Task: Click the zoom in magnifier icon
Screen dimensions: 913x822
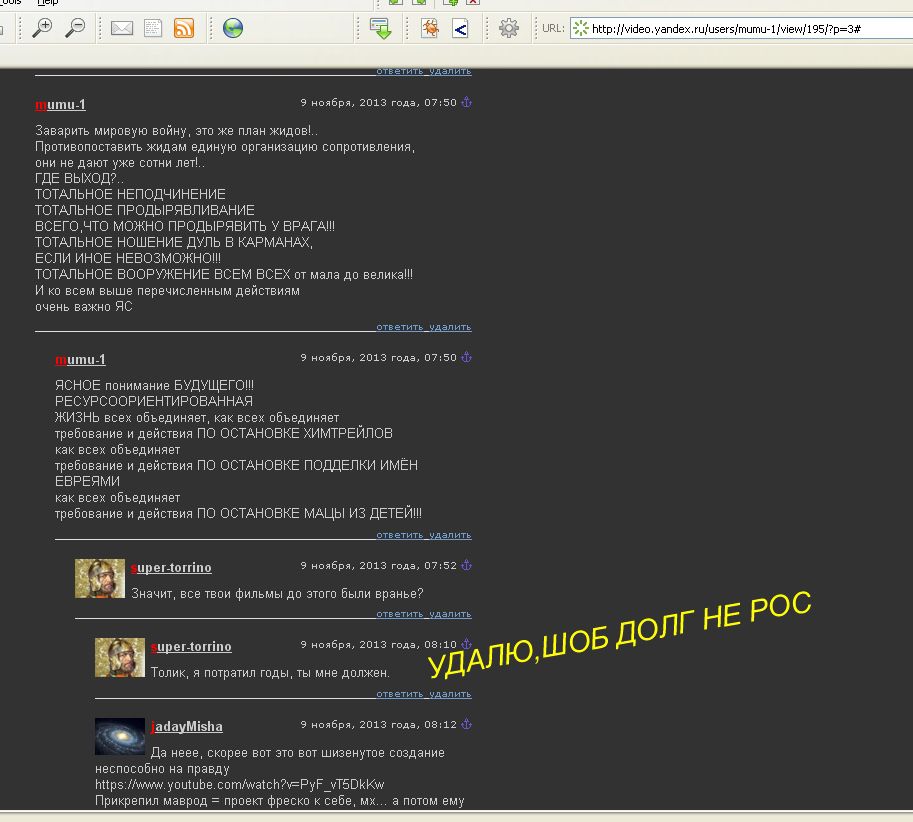Action: coord(43,28)
